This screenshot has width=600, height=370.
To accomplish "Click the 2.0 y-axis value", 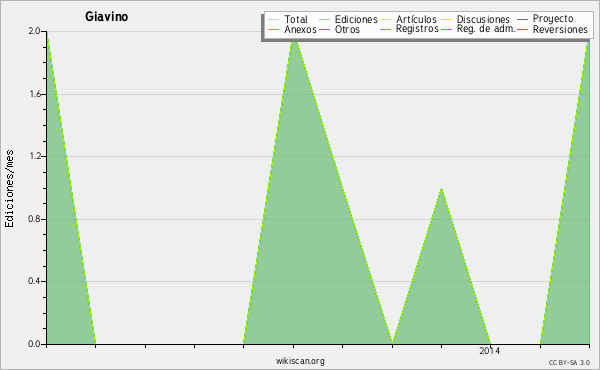I will coord(34,31).
